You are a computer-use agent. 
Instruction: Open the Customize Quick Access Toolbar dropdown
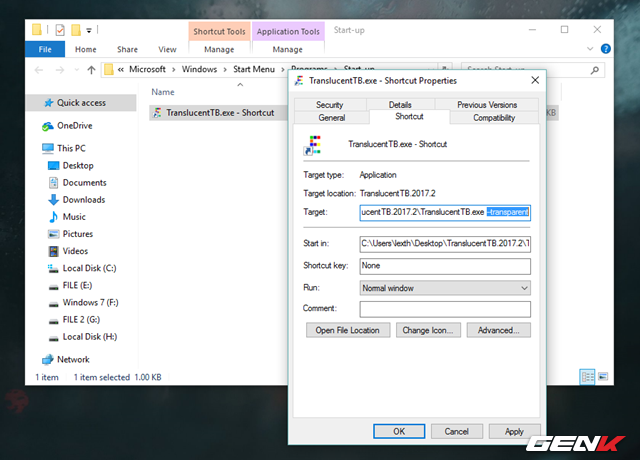tap(91, 30)
